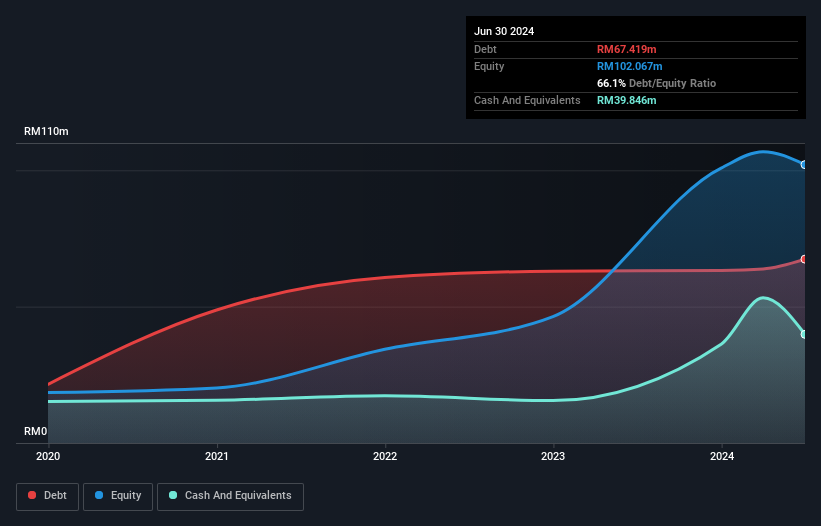821x526 pixels.
Task: Select the 2024 x-axis label
Action: (x=722, y=456)
